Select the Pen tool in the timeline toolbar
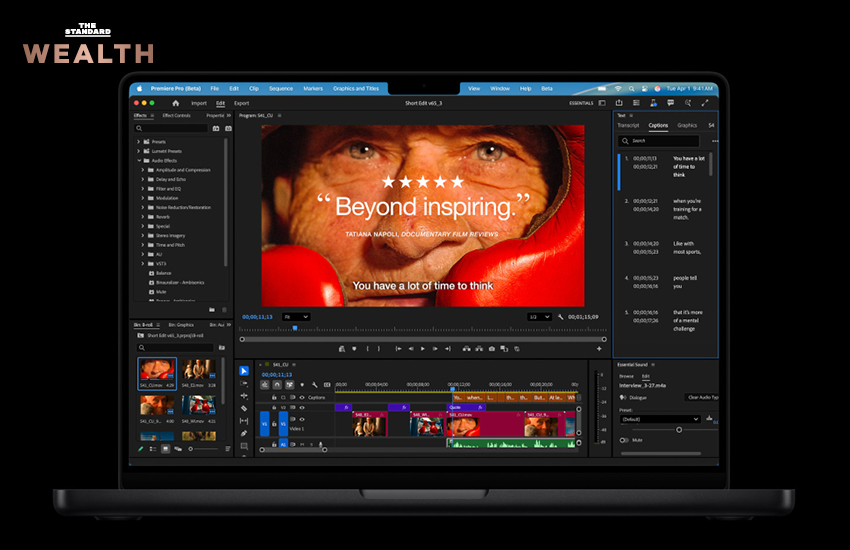 click(x=244, y=433)
